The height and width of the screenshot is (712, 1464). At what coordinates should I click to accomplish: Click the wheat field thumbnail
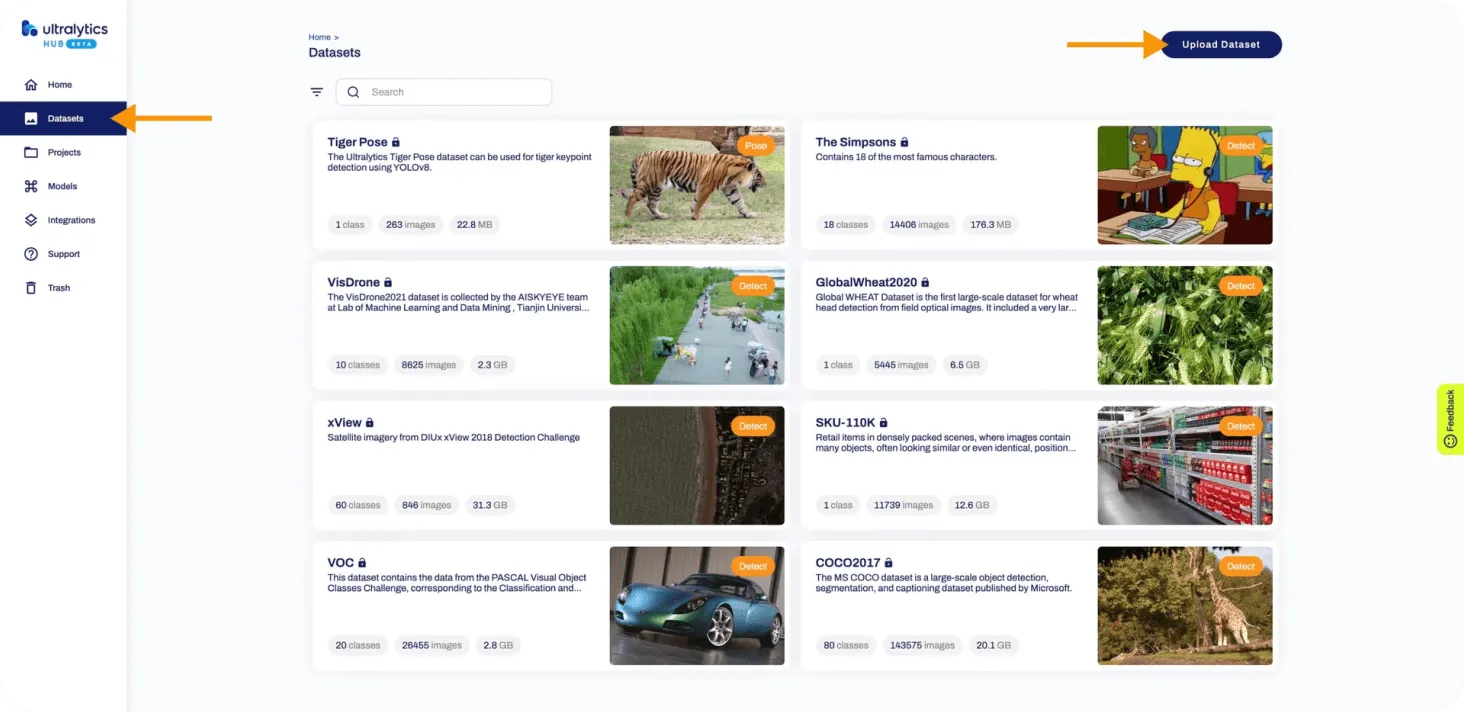pyautogui.click(x=1185, y=325)
